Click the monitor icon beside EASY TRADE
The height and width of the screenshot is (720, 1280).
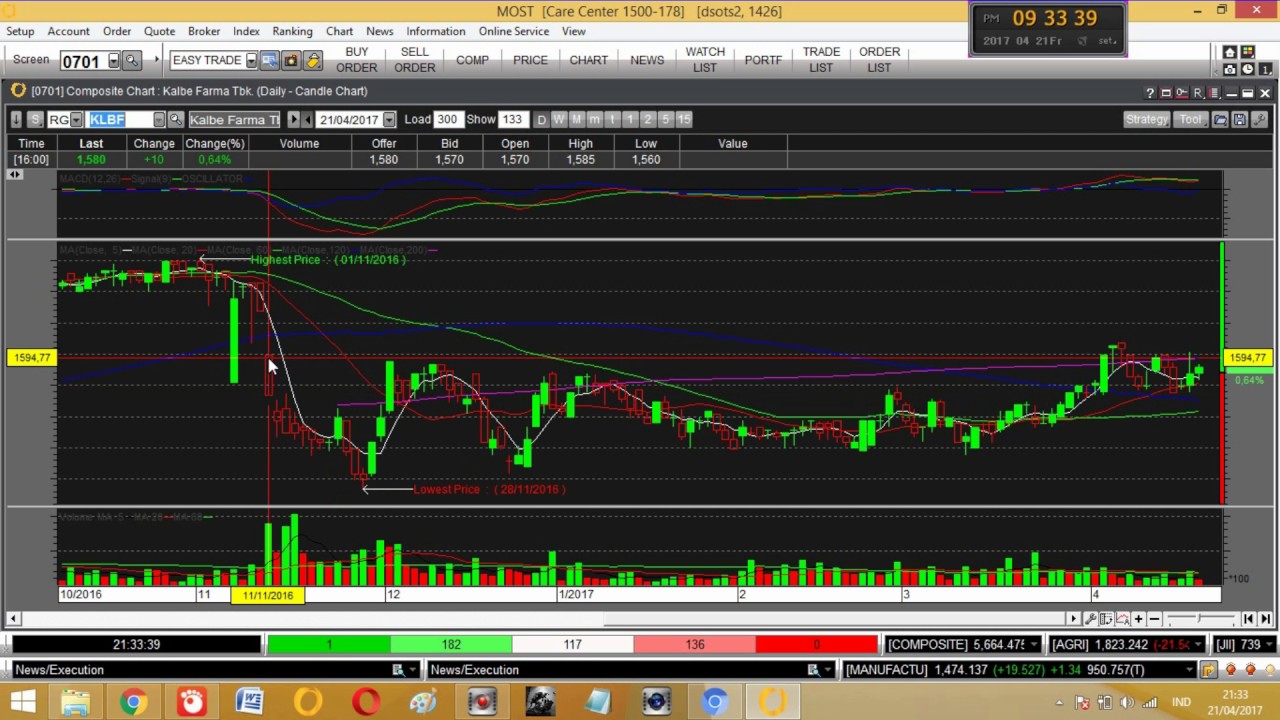tap(269, 60)
